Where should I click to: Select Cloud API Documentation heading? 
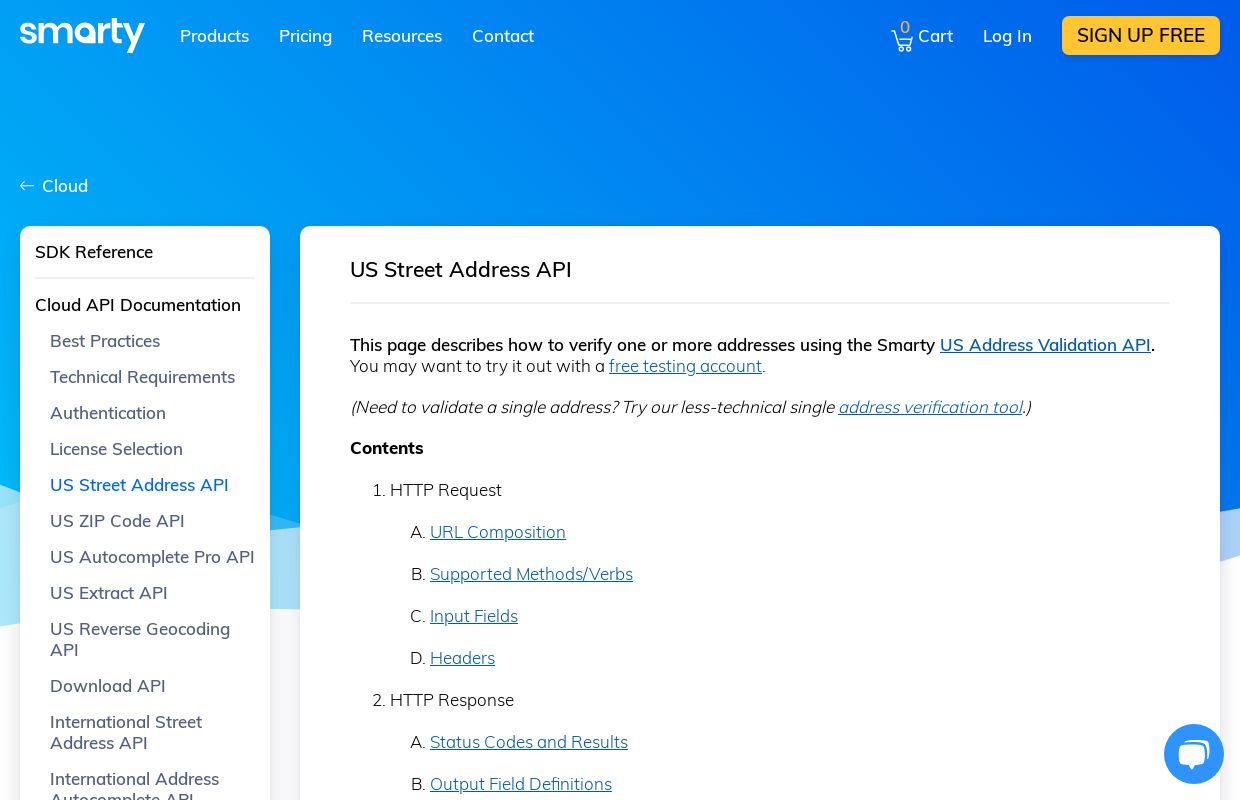click(138, 305)
